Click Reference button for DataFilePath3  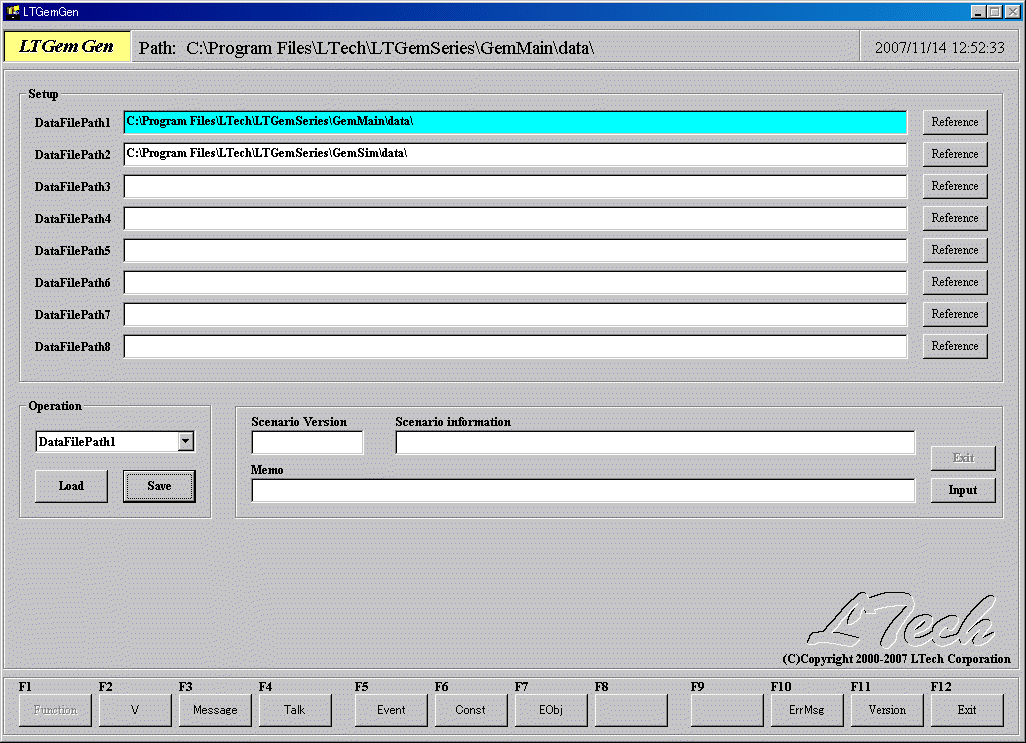[x=954, y=186]
